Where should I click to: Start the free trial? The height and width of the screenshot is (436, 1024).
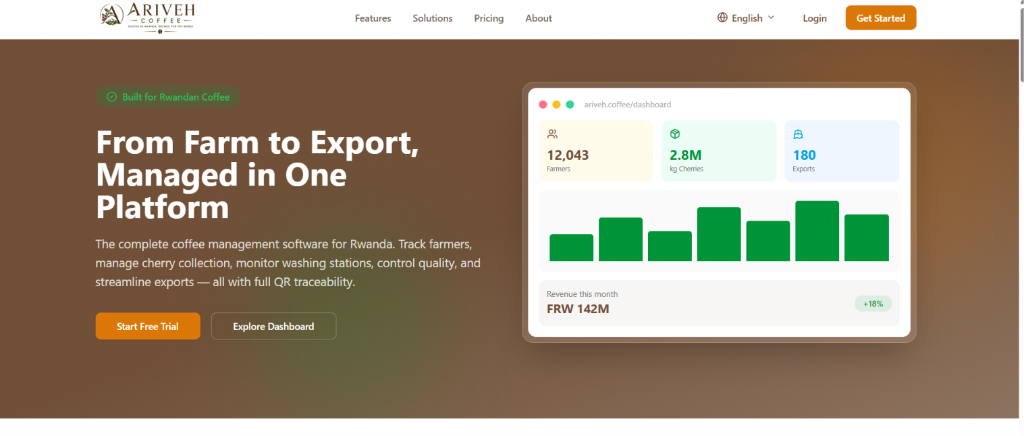click(x=148, y=326)
